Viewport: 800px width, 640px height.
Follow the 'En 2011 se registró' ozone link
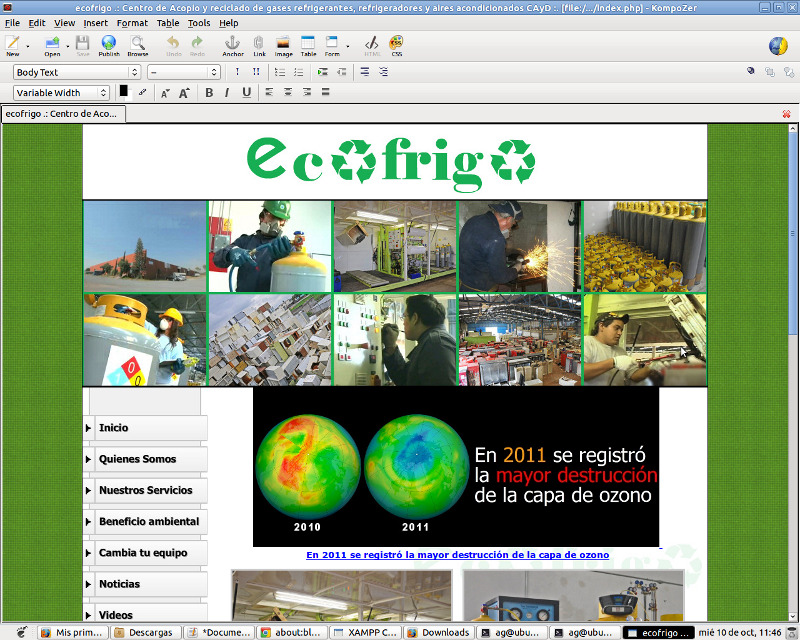pos(458,555)
